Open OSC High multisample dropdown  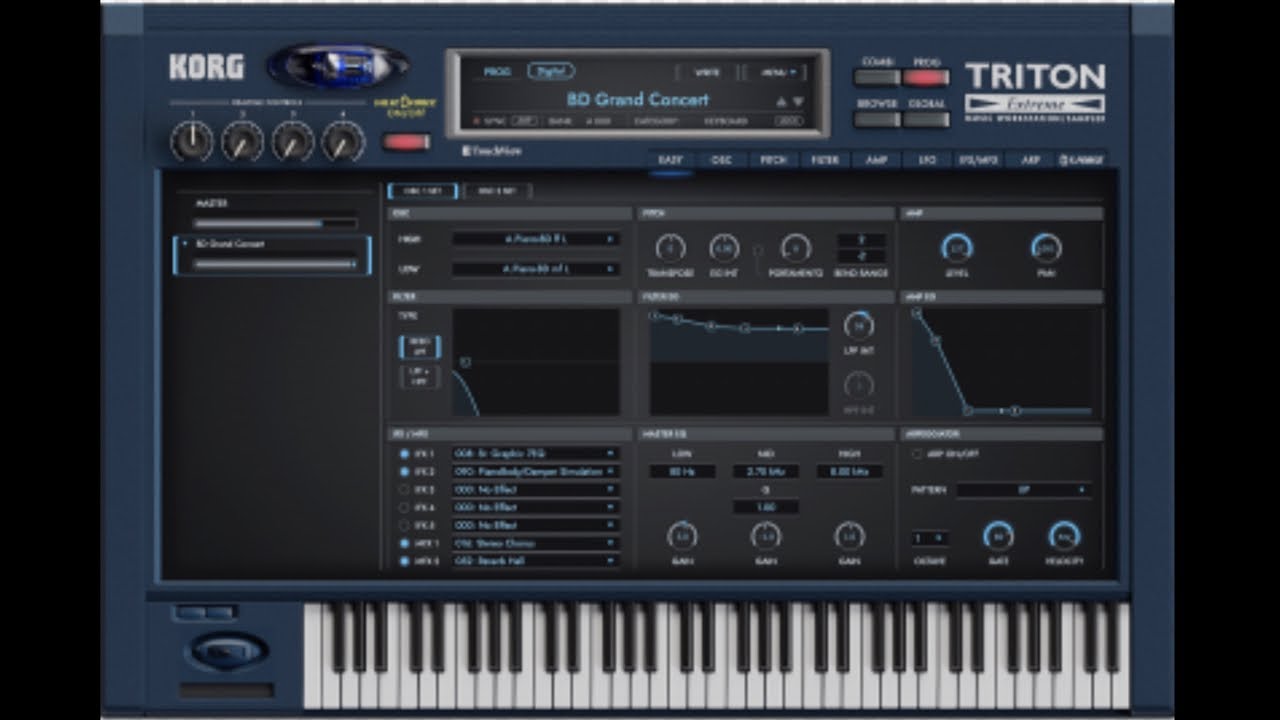[536, 239]
